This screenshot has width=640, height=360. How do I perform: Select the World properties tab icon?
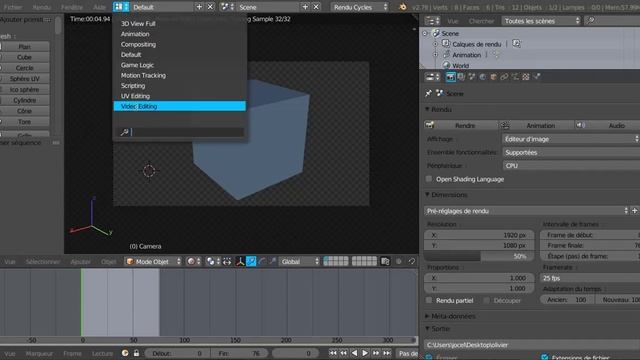(x=483, y=77)
